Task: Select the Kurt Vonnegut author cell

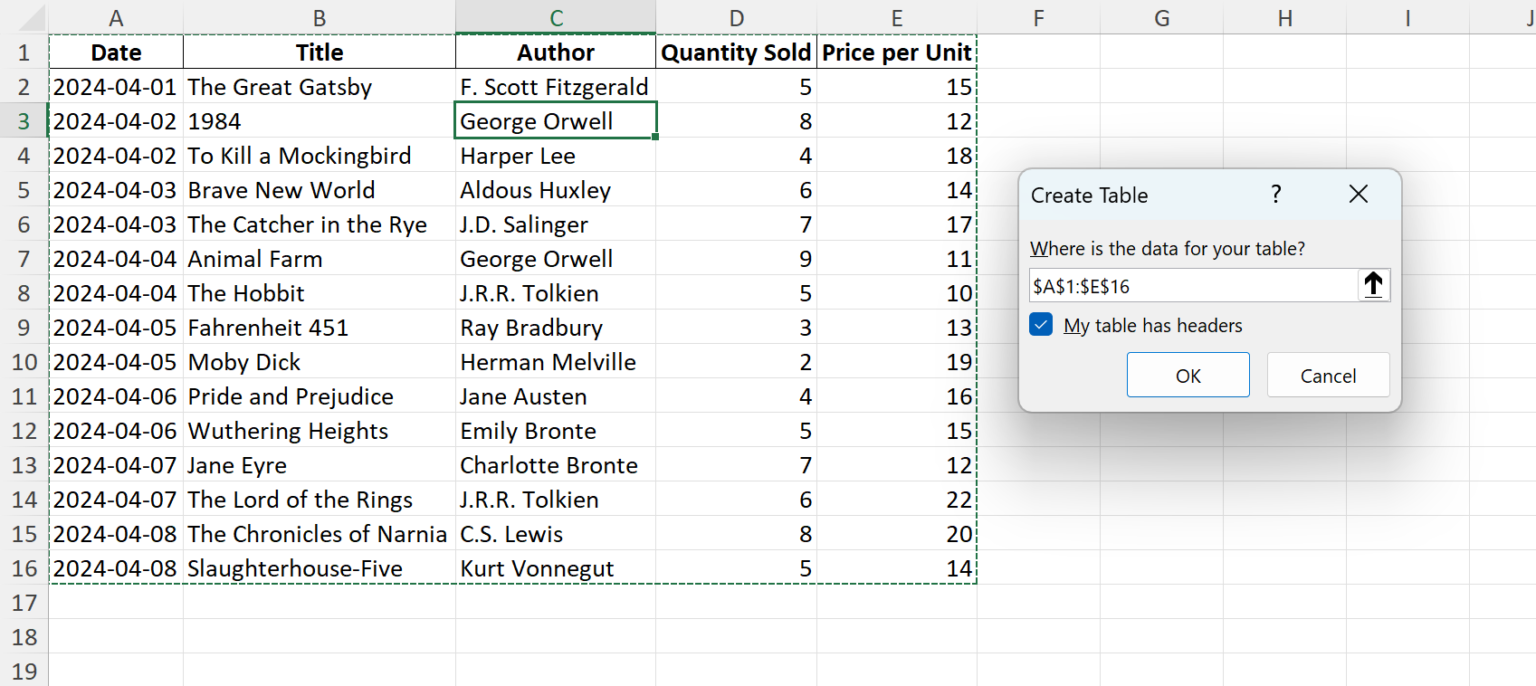Action: pos(556,569)
